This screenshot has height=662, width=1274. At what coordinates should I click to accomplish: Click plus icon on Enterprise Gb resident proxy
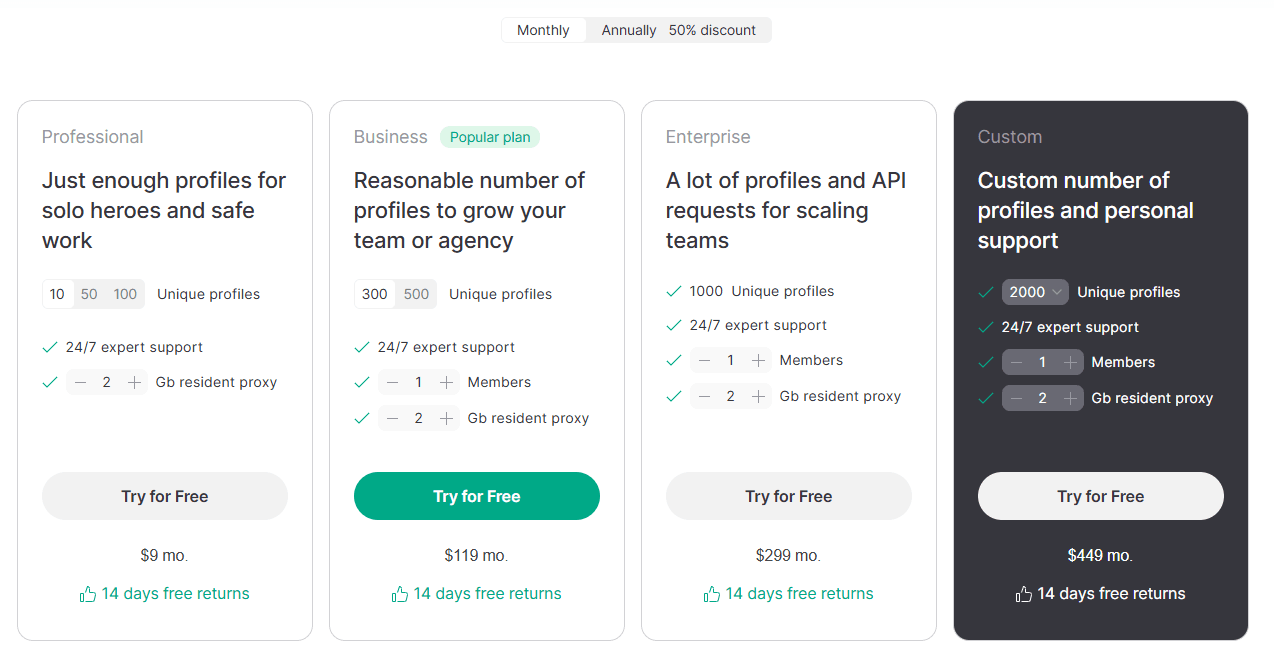pyautogui.click(x=758, y=396)
